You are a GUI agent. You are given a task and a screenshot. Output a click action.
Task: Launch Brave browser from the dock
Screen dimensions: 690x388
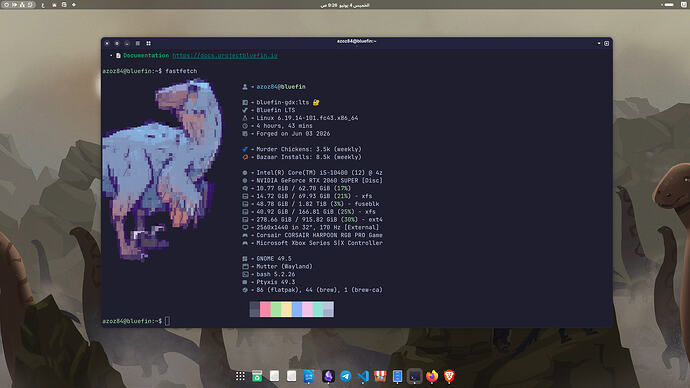click(x=449, y=376)
